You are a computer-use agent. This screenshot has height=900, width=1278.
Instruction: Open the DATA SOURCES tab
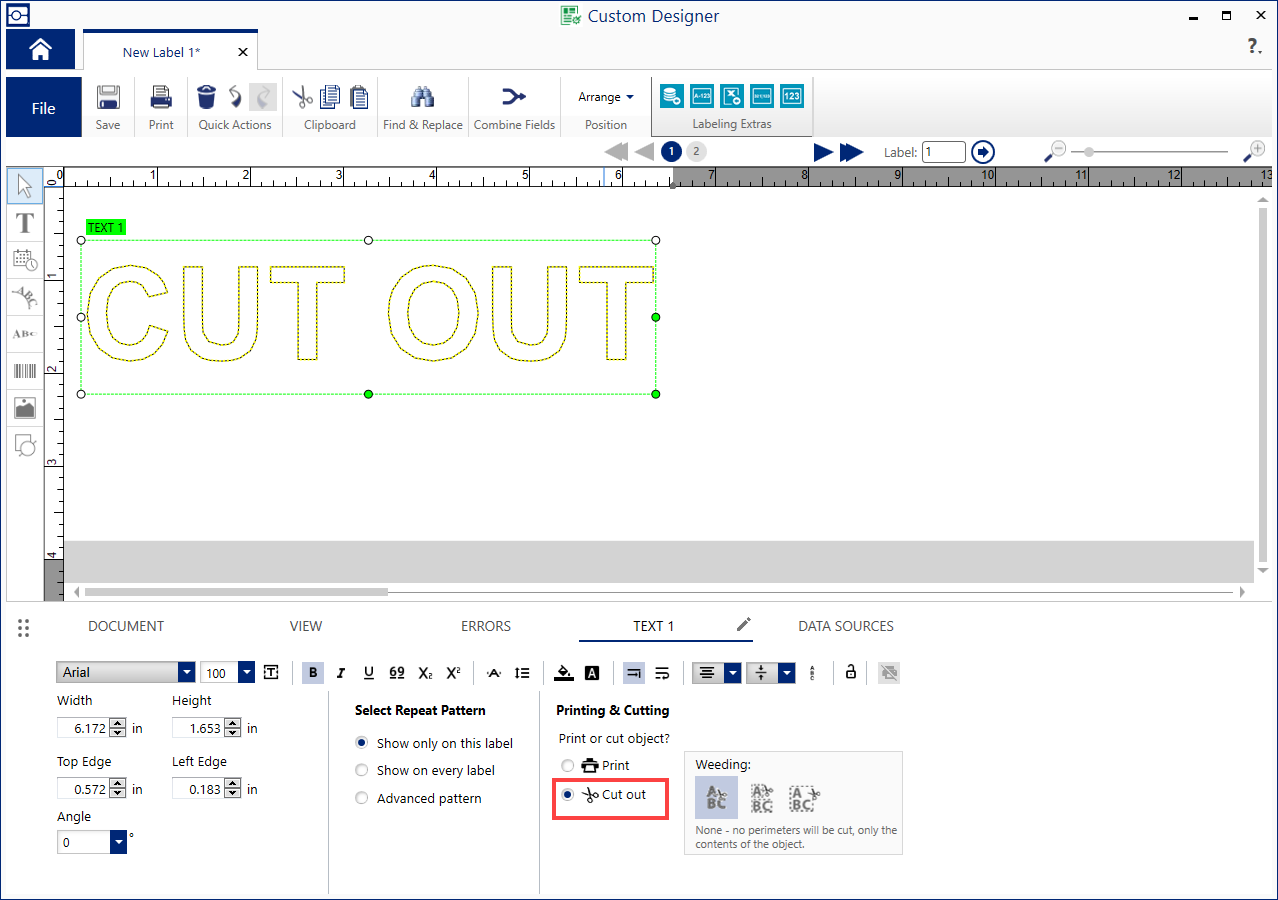[x=845, y=626]
